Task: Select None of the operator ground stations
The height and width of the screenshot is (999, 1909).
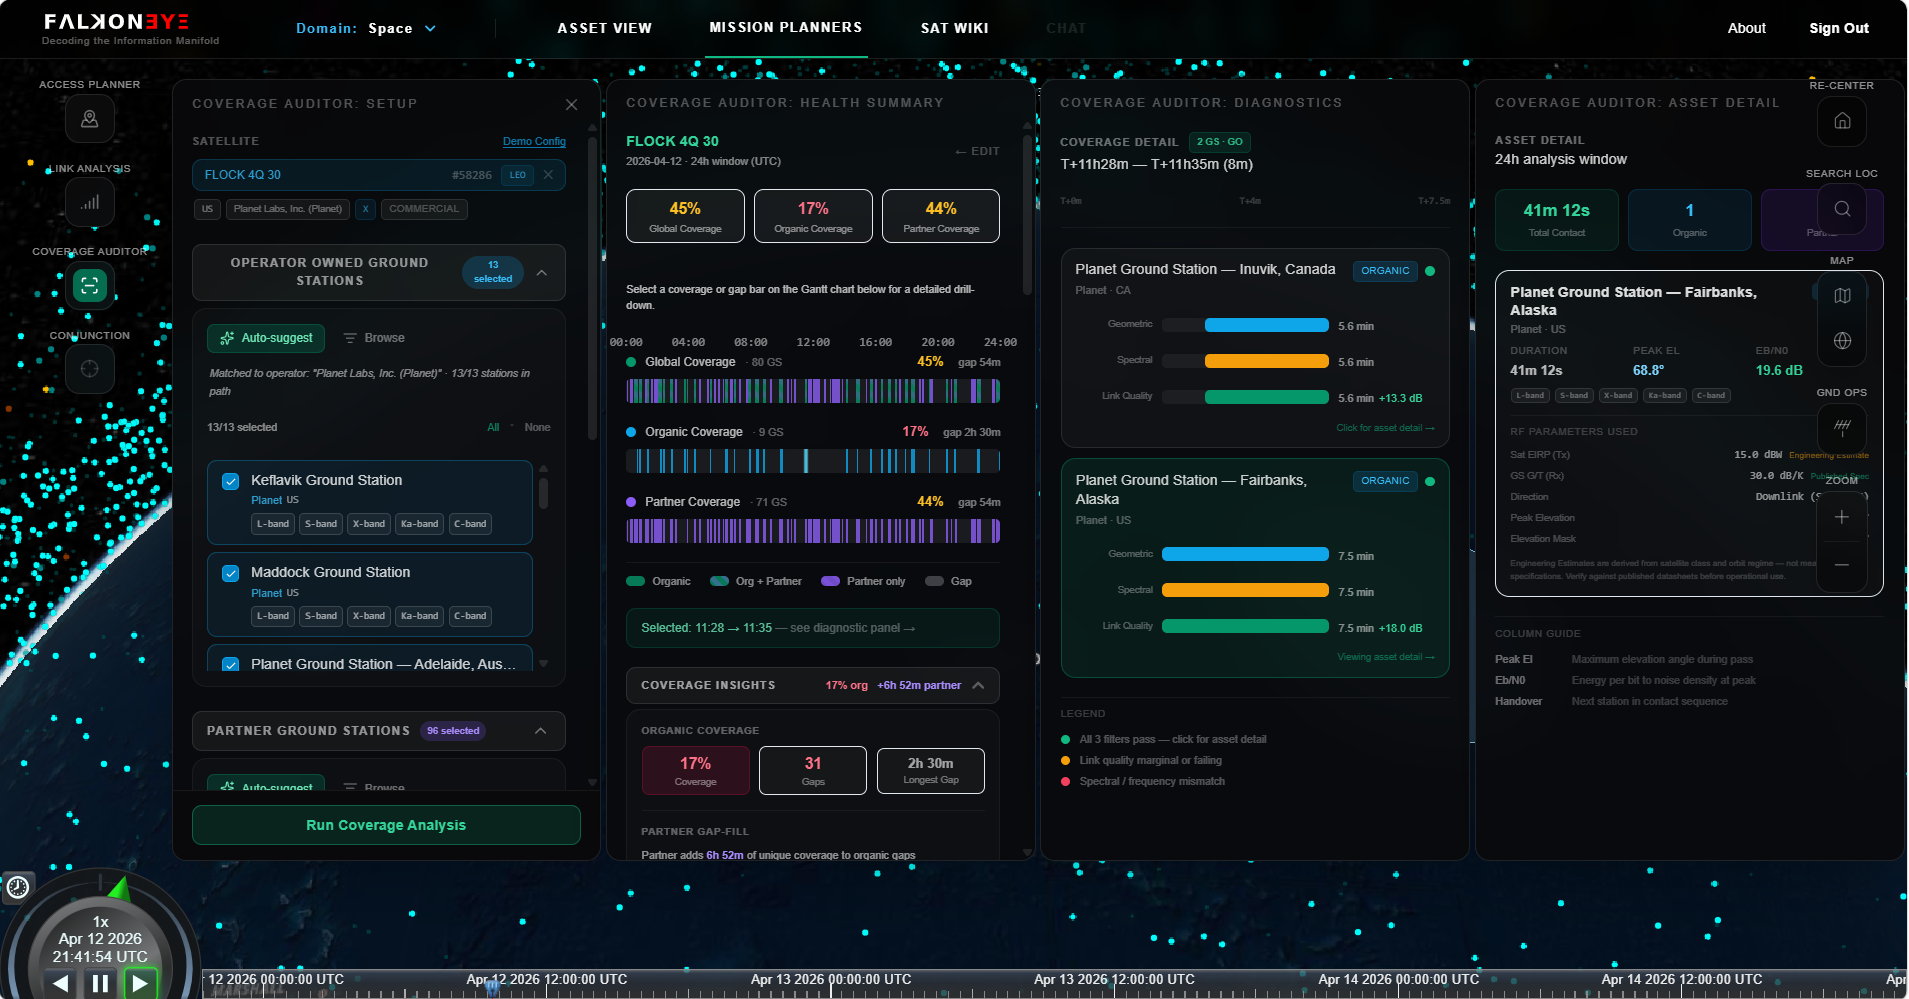Action: point(537,427)
